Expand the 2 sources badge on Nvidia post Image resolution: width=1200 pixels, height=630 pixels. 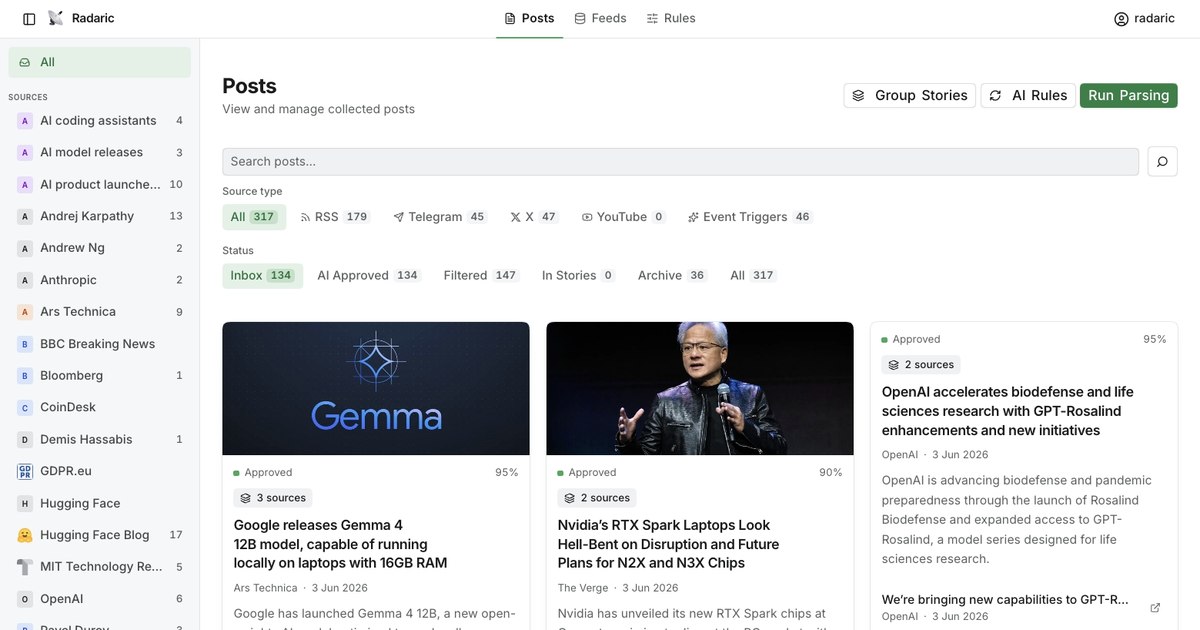597,498
